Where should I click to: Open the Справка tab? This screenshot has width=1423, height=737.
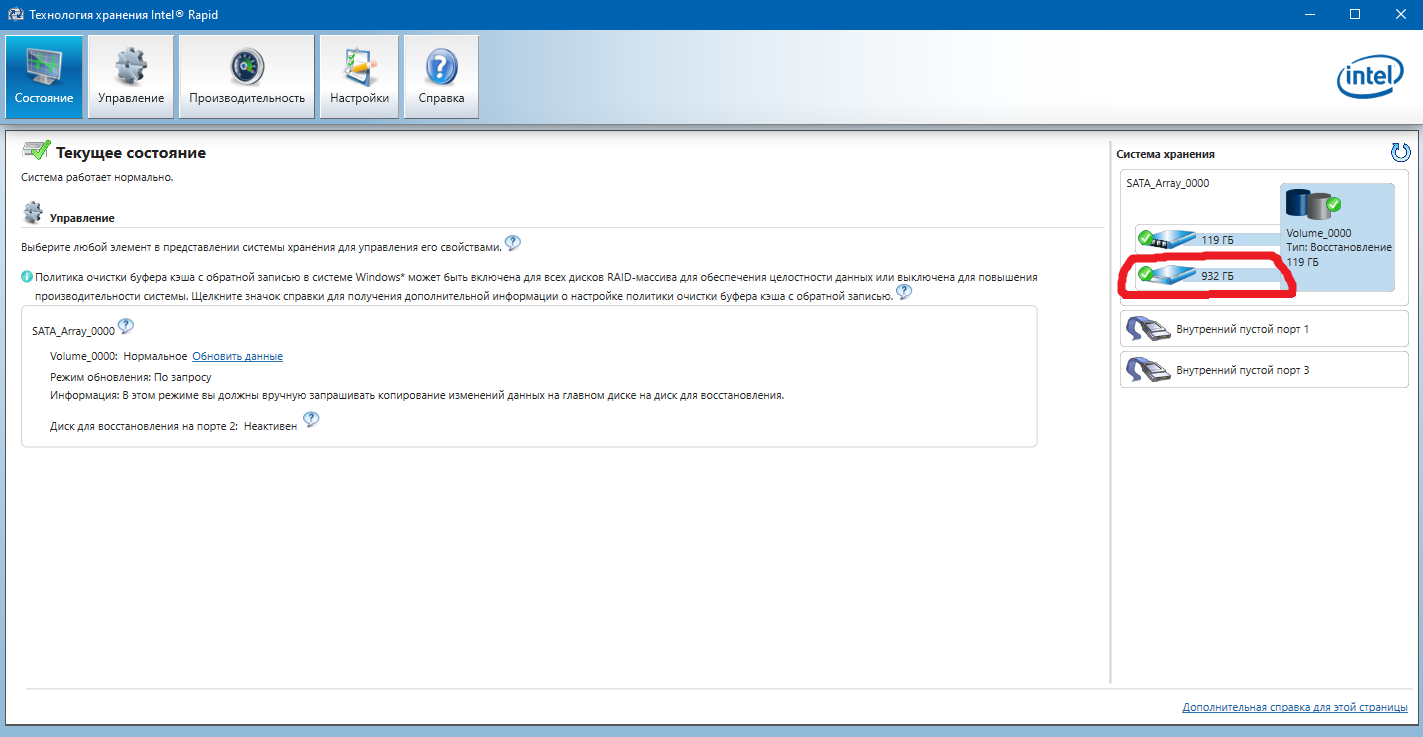(441, 77)
